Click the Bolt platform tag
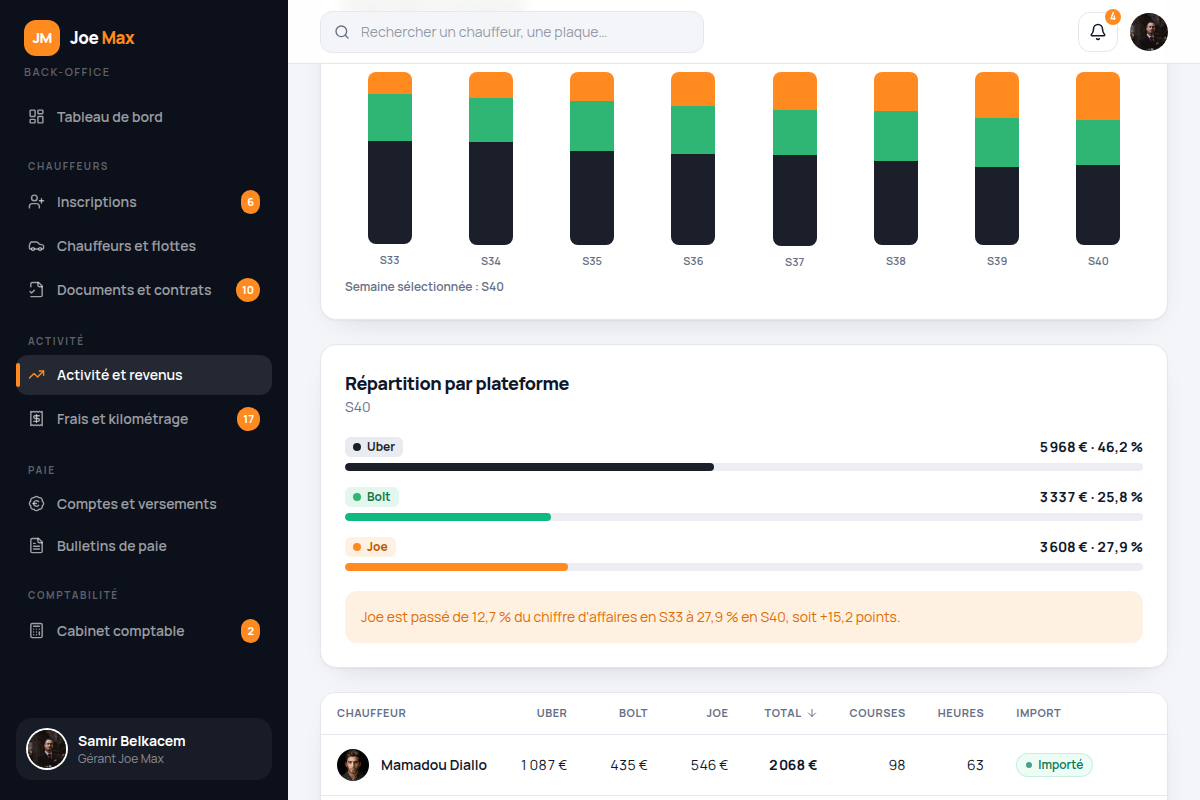The height and width of the screenshot is (800, 1200). tap(372, 497)
